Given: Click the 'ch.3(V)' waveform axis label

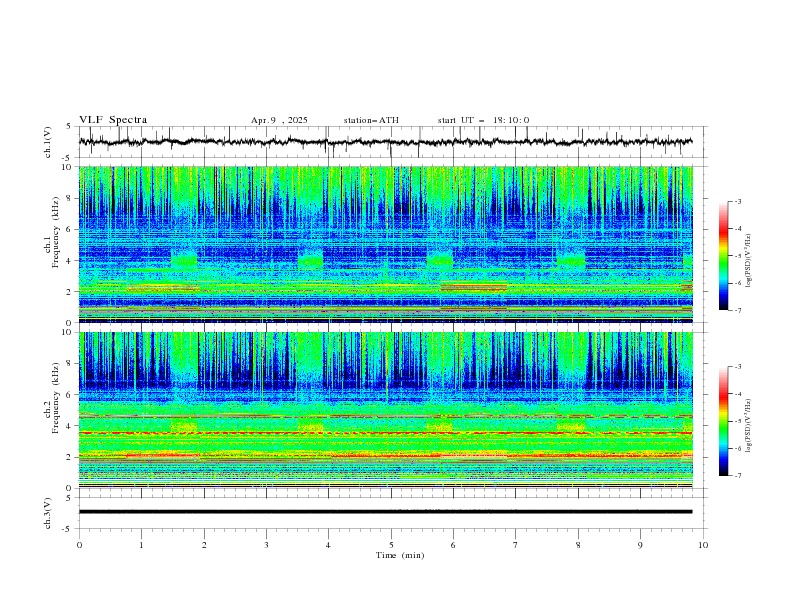Looking at the screenshot, I should coord(48,513).
